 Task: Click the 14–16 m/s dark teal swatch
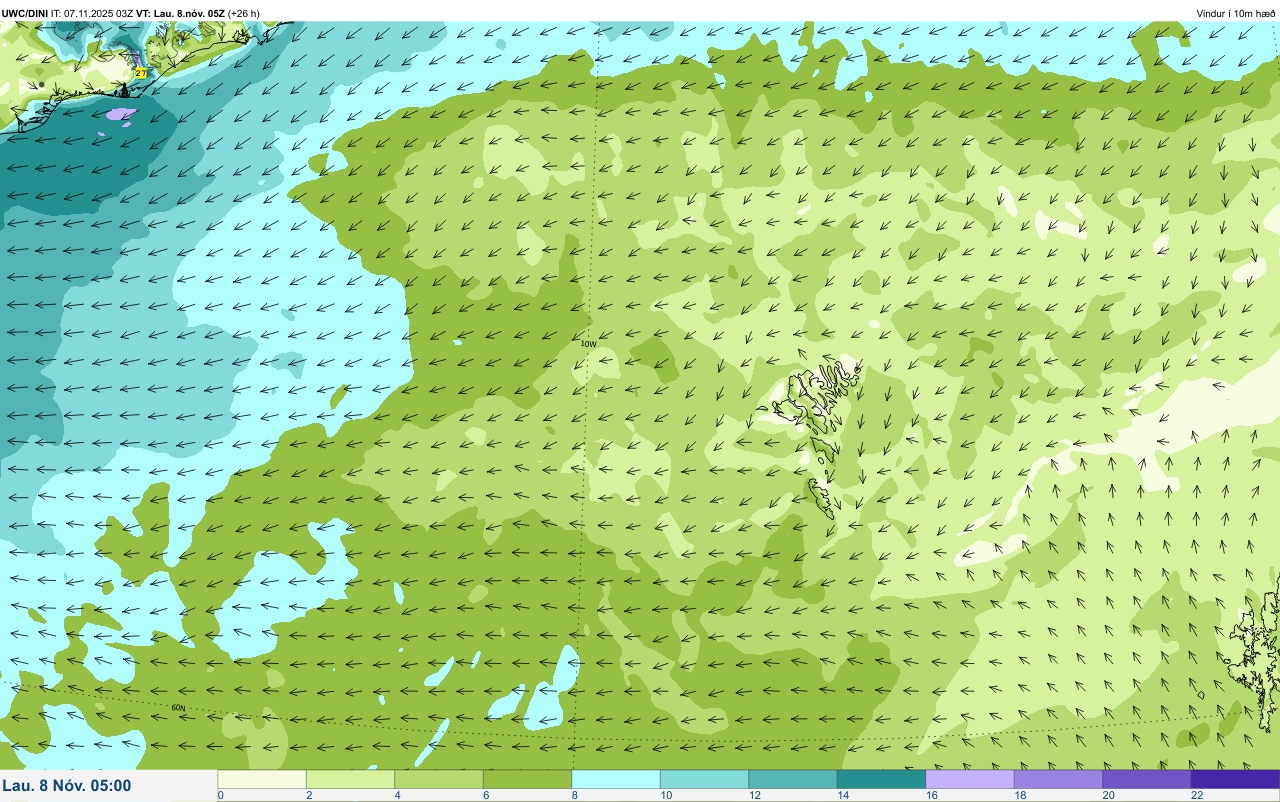click(x=881, y=779)
